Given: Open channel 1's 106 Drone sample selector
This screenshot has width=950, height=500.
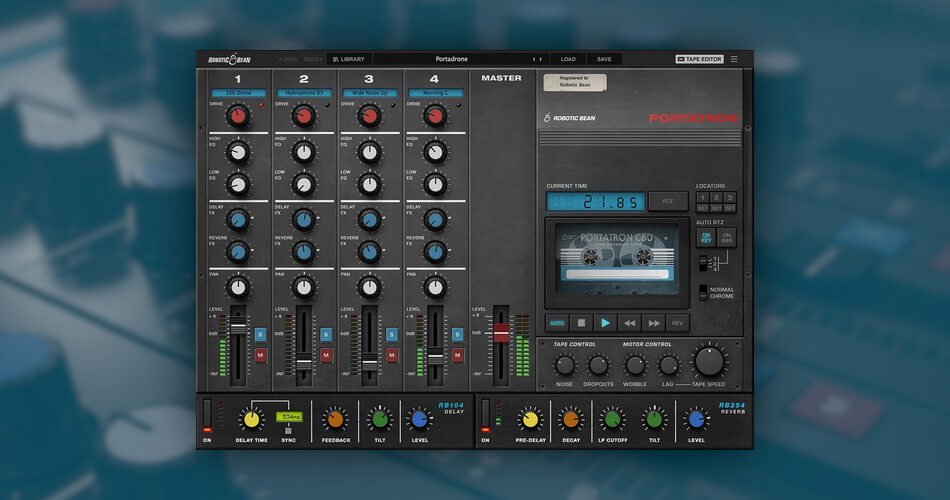Looking at the screenshot, I should [x=237, y=93].
